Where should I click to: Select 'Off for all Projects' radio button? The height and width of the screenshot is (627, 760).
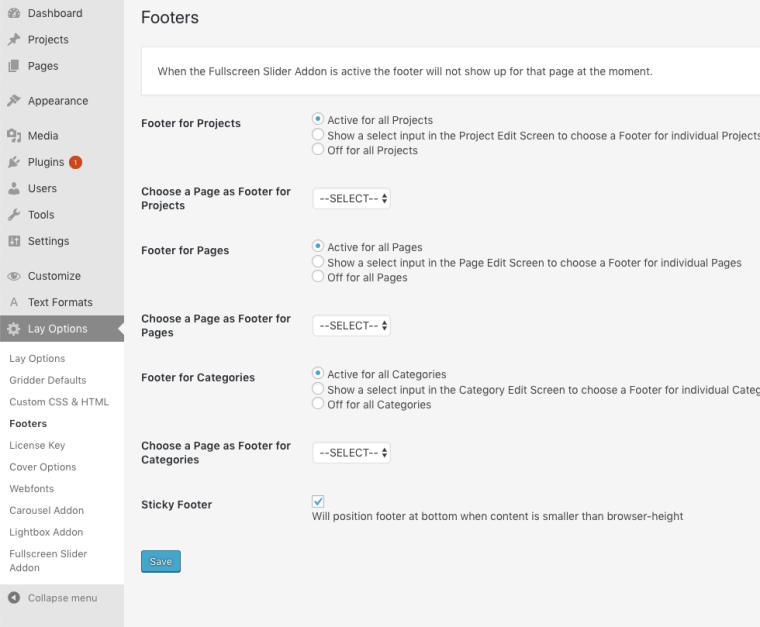coord(318,150)
